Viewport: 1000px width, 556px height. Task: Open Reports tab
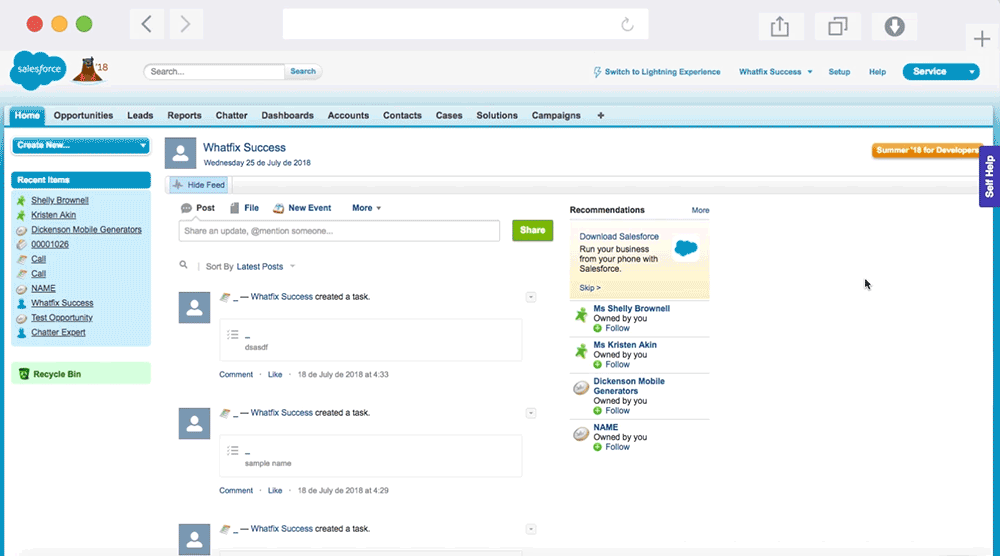point(184,115)
